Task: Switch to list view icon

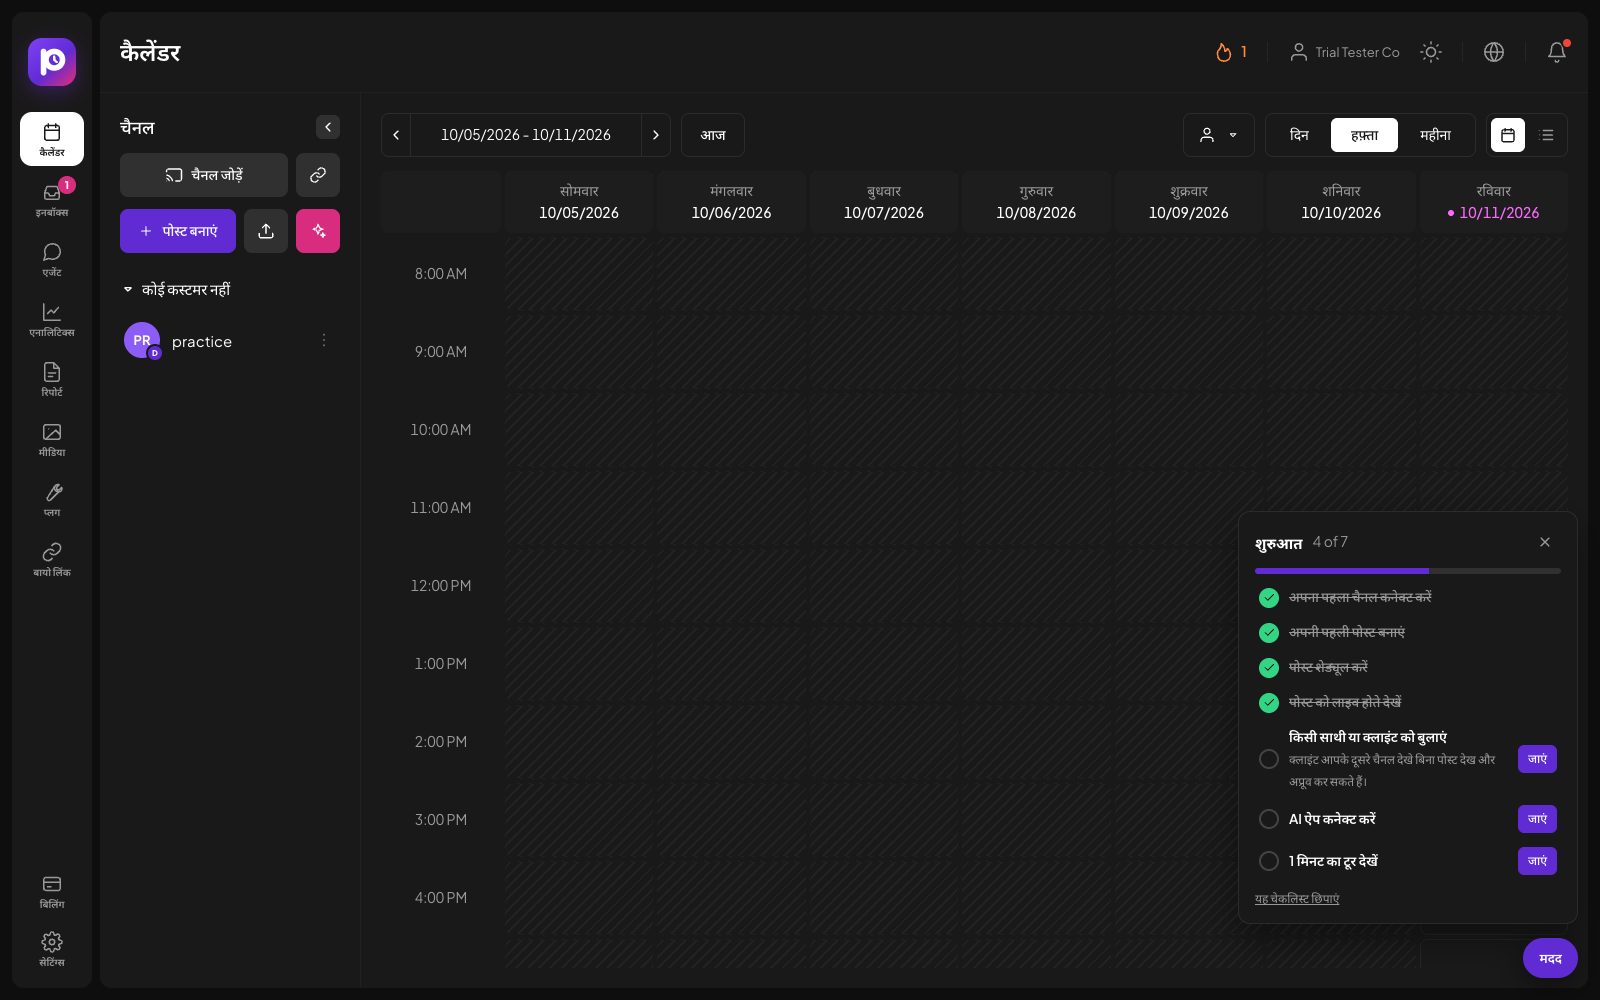Action: [x=1546, y=135]
